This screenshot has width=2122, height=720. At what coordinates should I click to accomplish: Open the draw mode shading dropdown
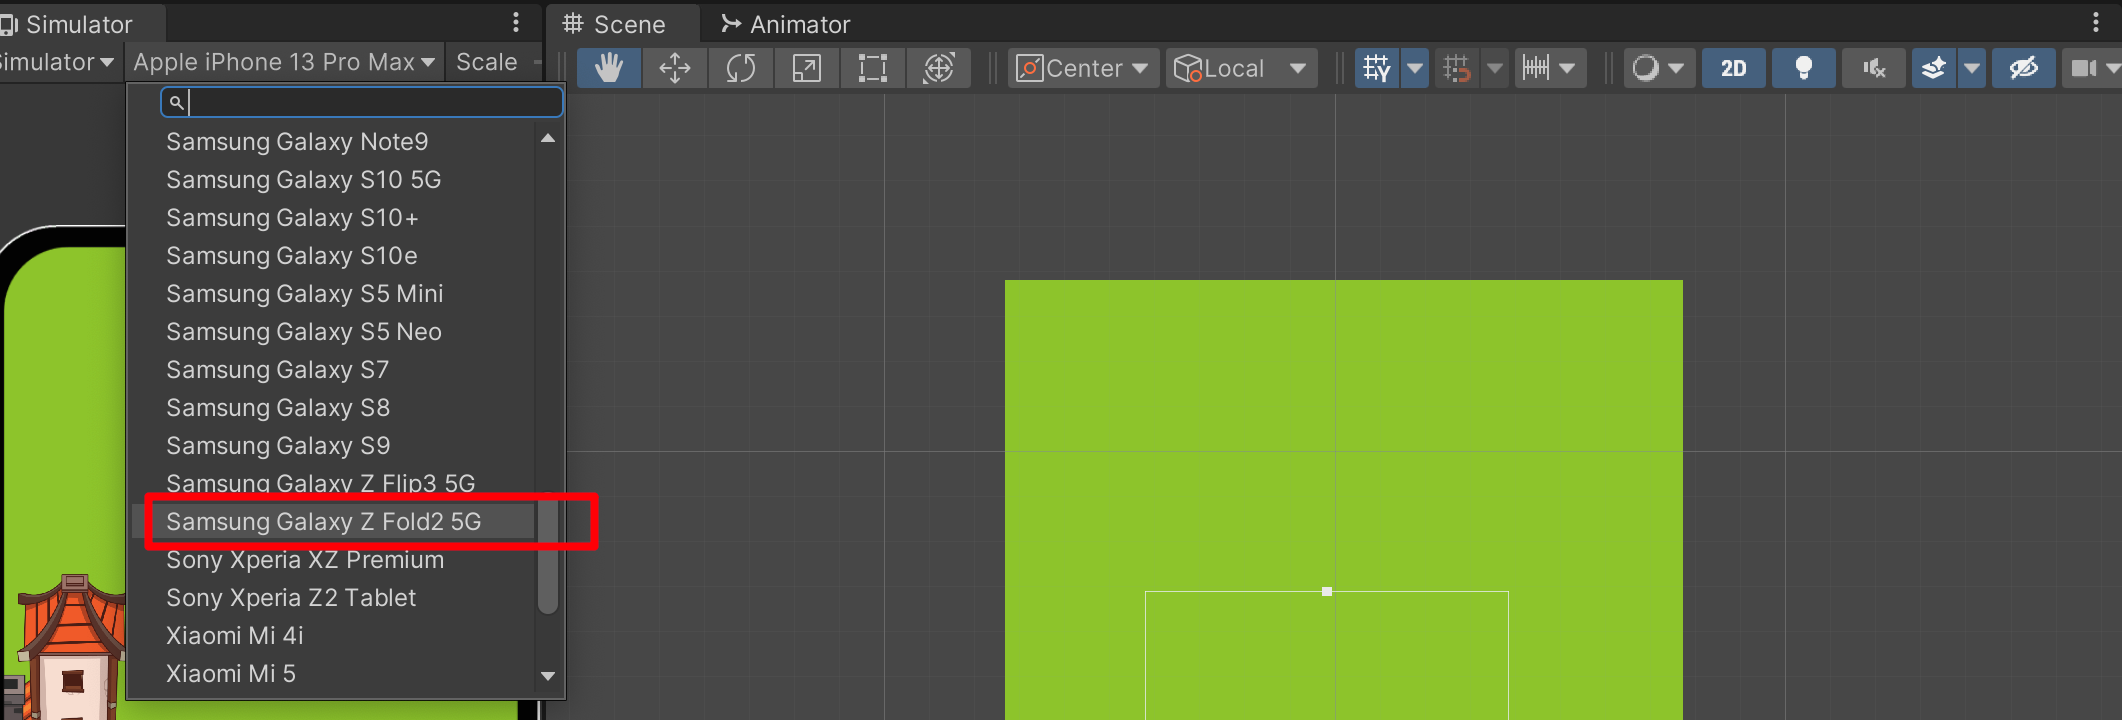(x=1659, y=68)
